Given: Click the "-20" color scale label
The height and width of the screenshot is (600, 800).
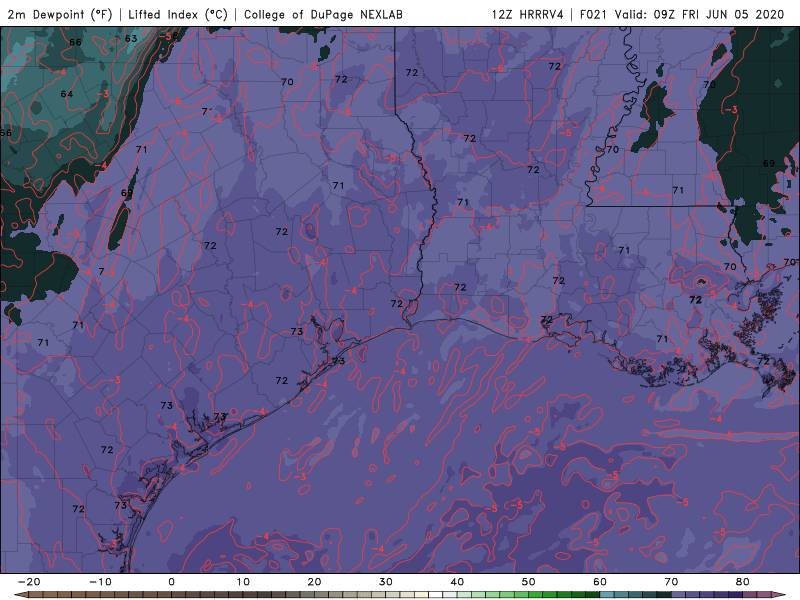Looking at the screenshot, I should click(x=29, y=582).
